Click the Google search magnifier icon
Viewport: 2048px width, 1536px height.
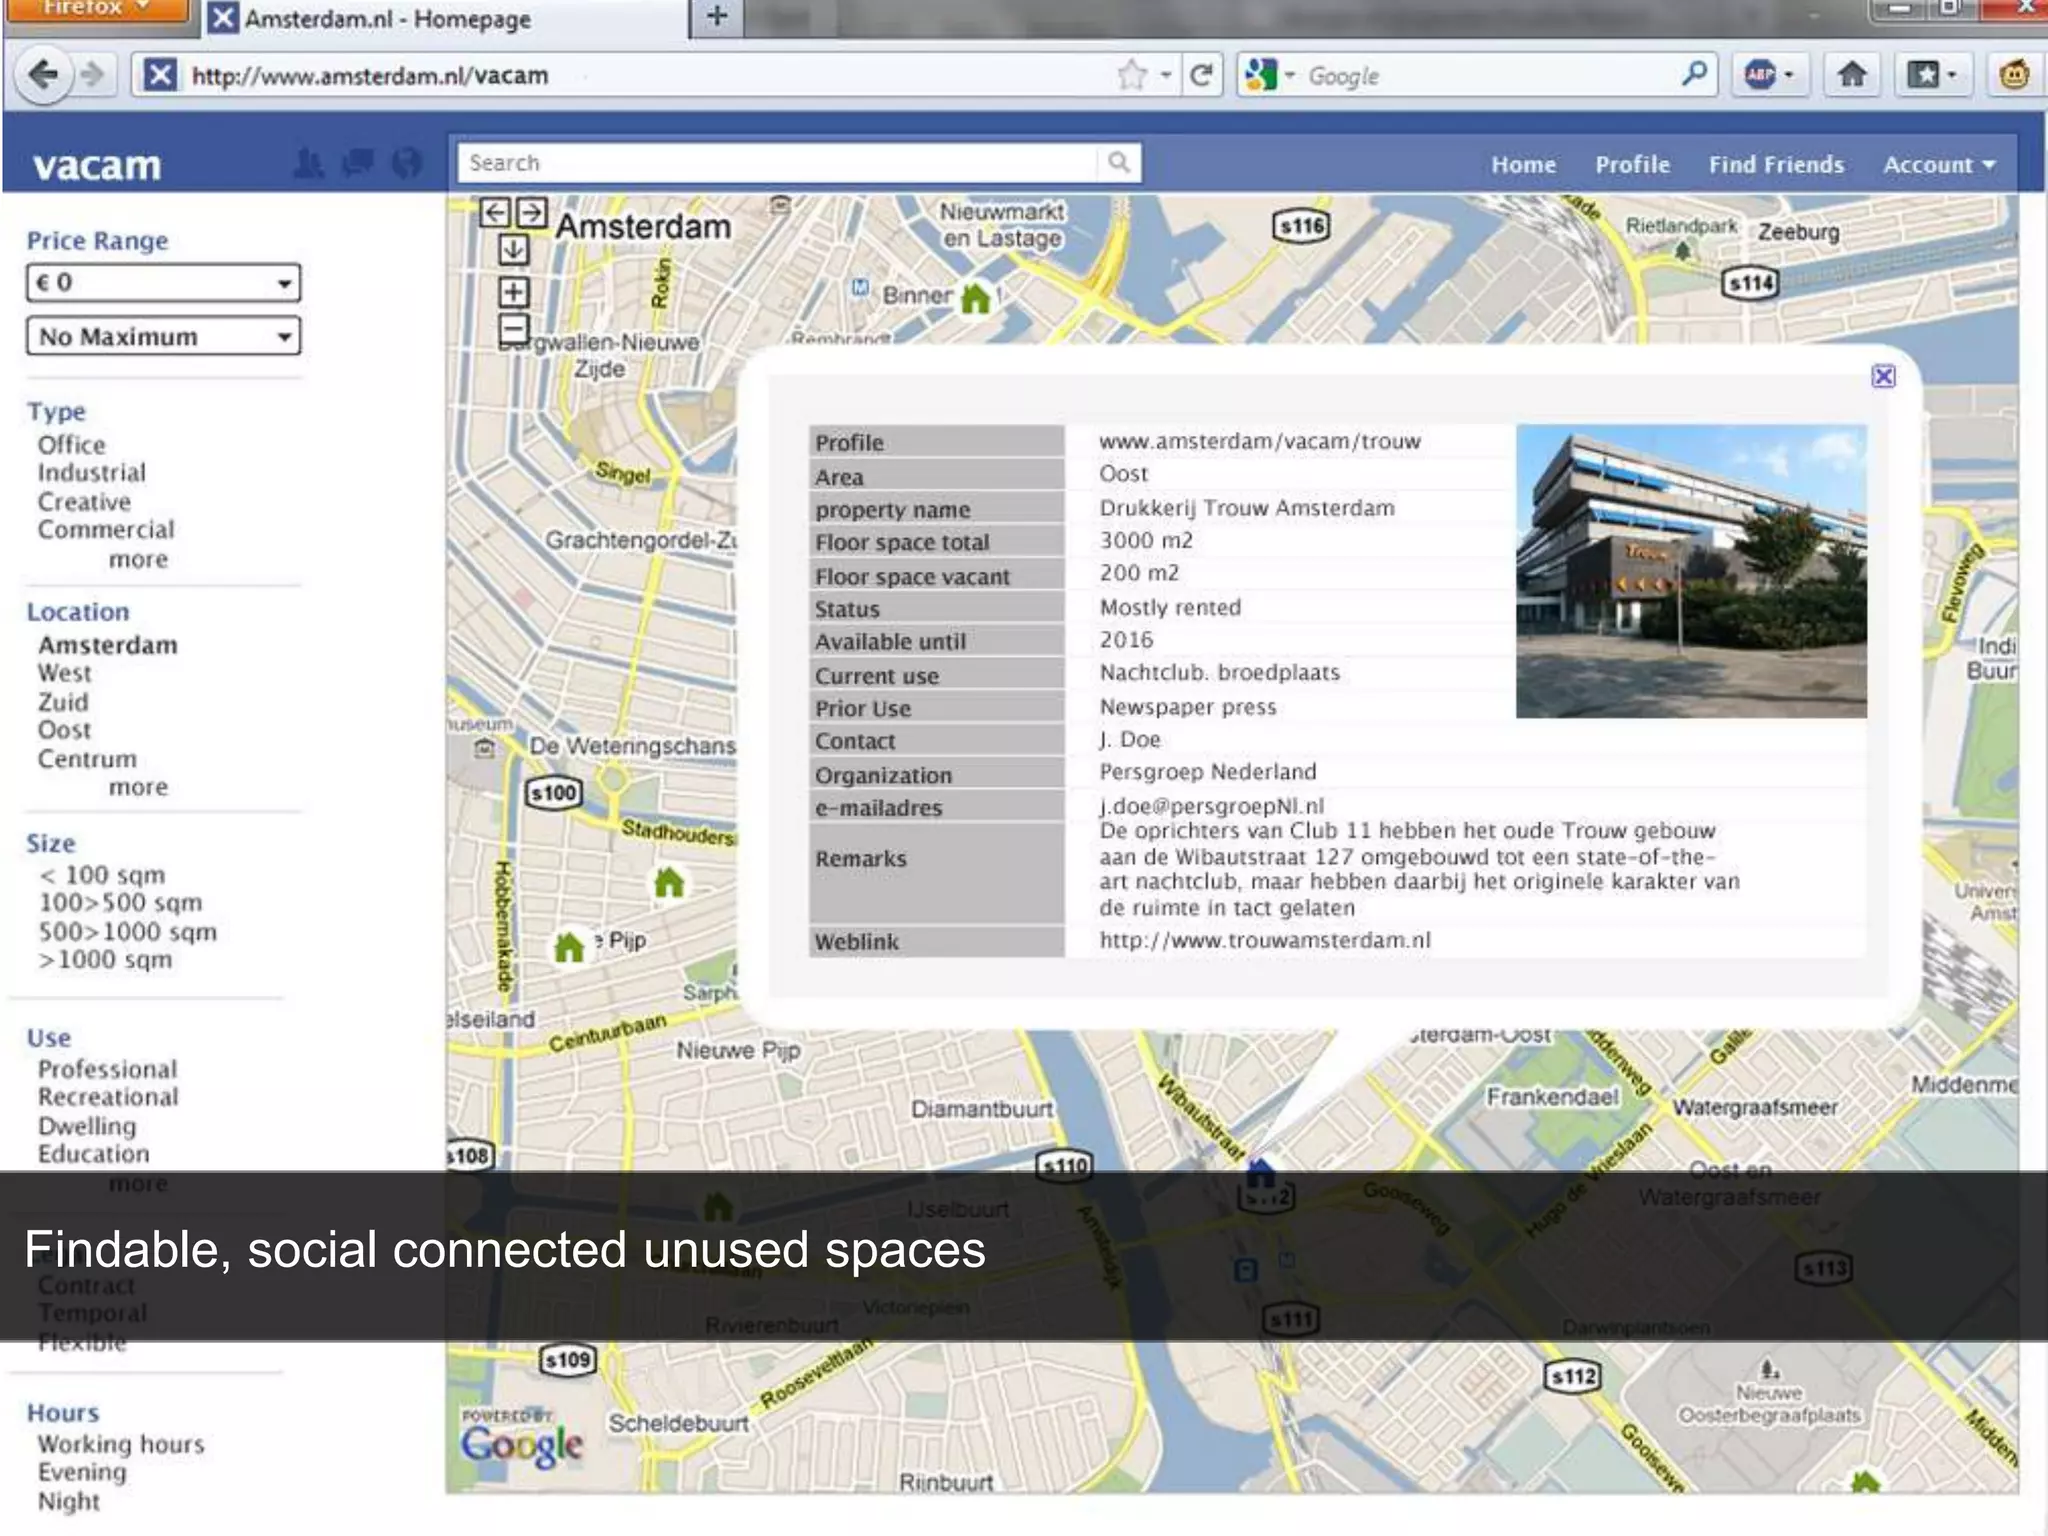(x=1694, y=74)
